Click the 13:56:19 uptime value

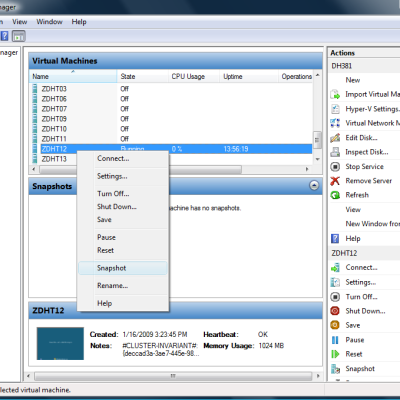coord(236,149)
